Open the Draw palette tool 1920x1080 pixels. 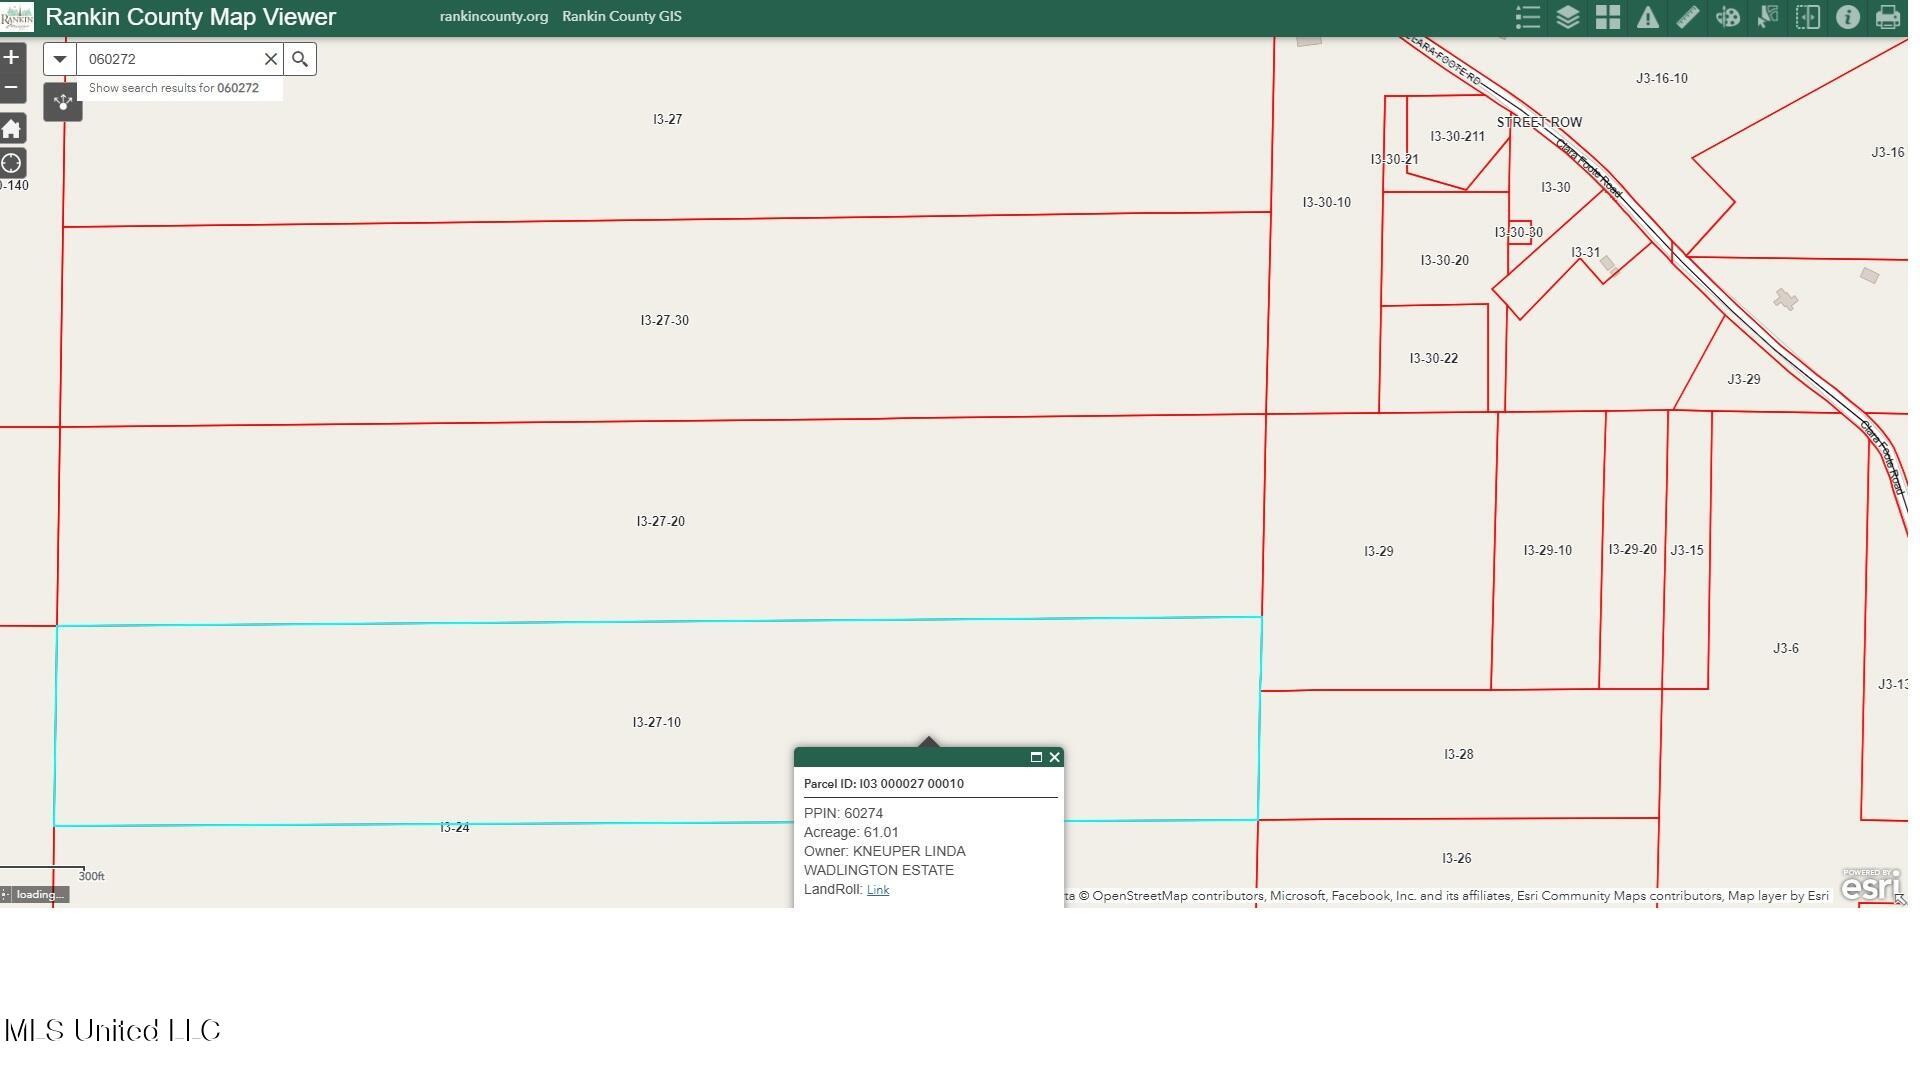click(1727, 17)
